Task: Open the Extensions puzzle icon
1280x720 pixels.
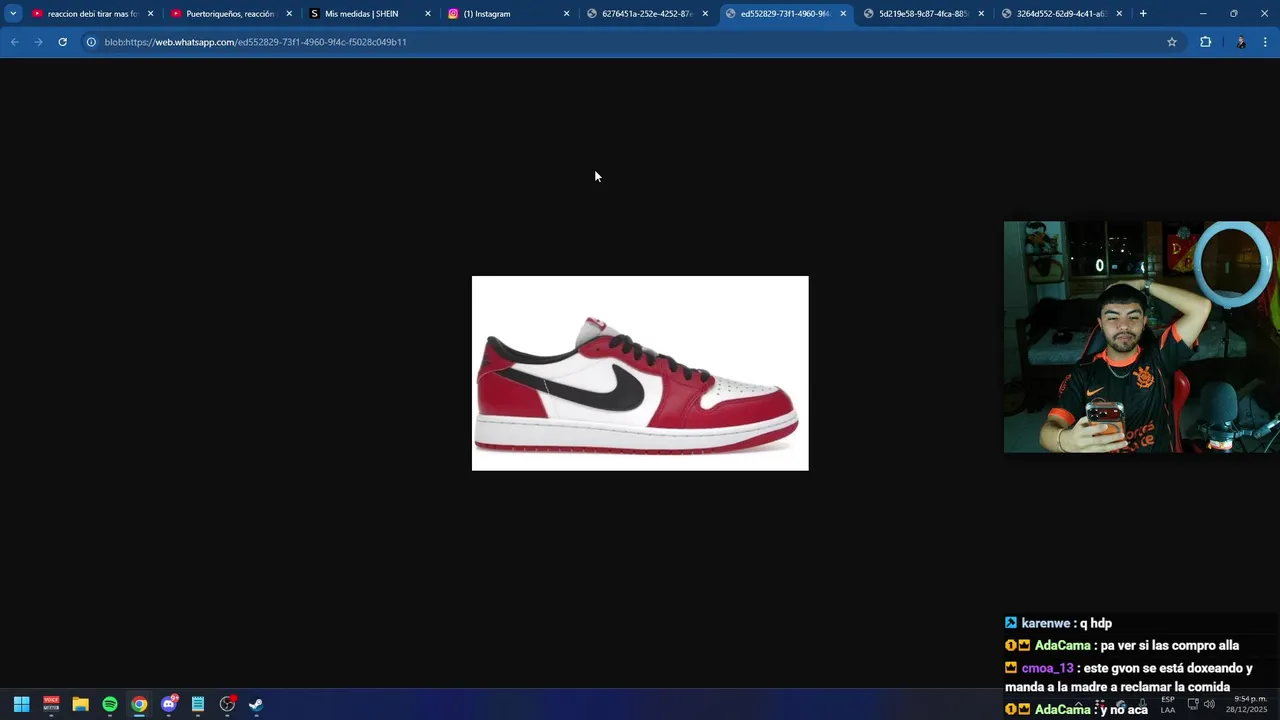Action: (1205, 42)
